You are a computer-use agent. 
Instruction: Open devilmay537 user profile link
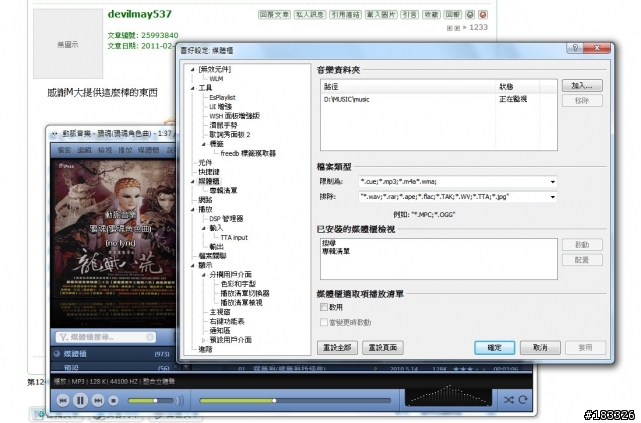point(139,14)
